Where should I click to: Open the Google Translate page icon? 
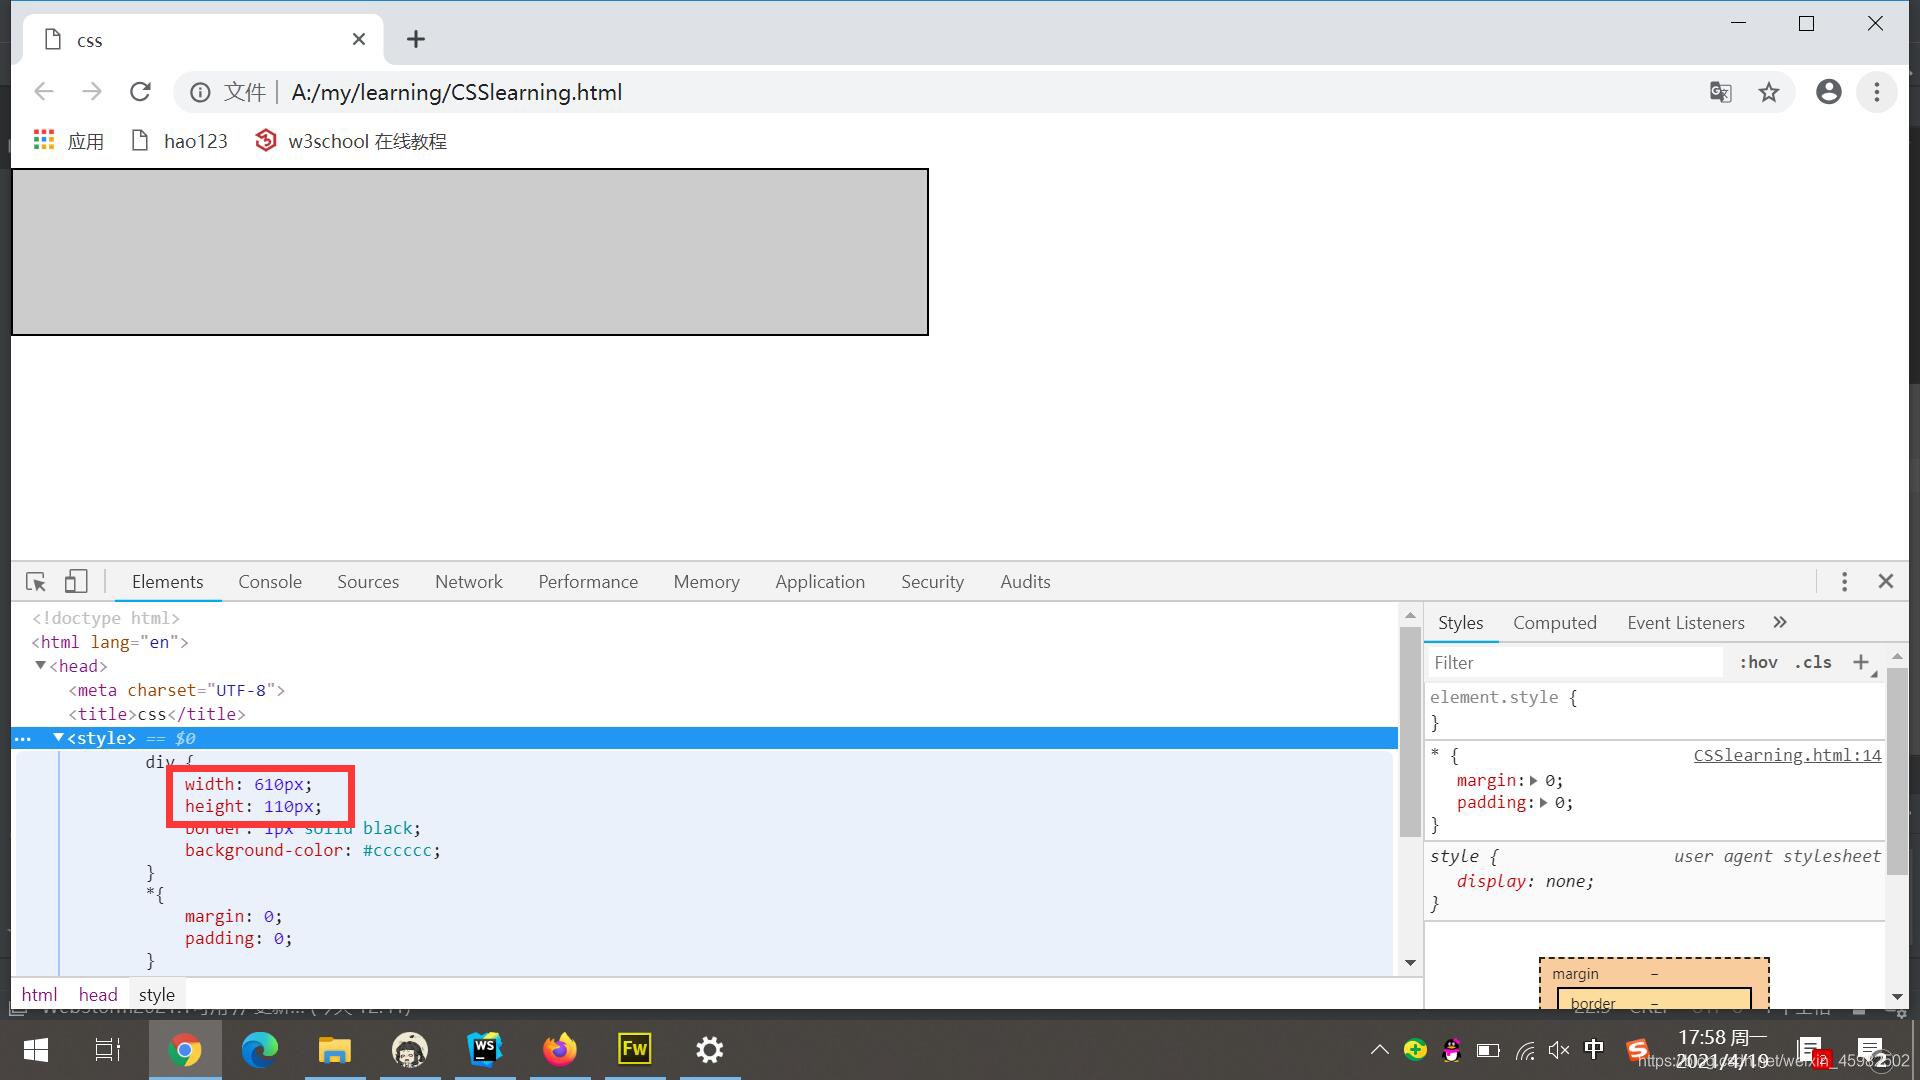click(1720, 92)
